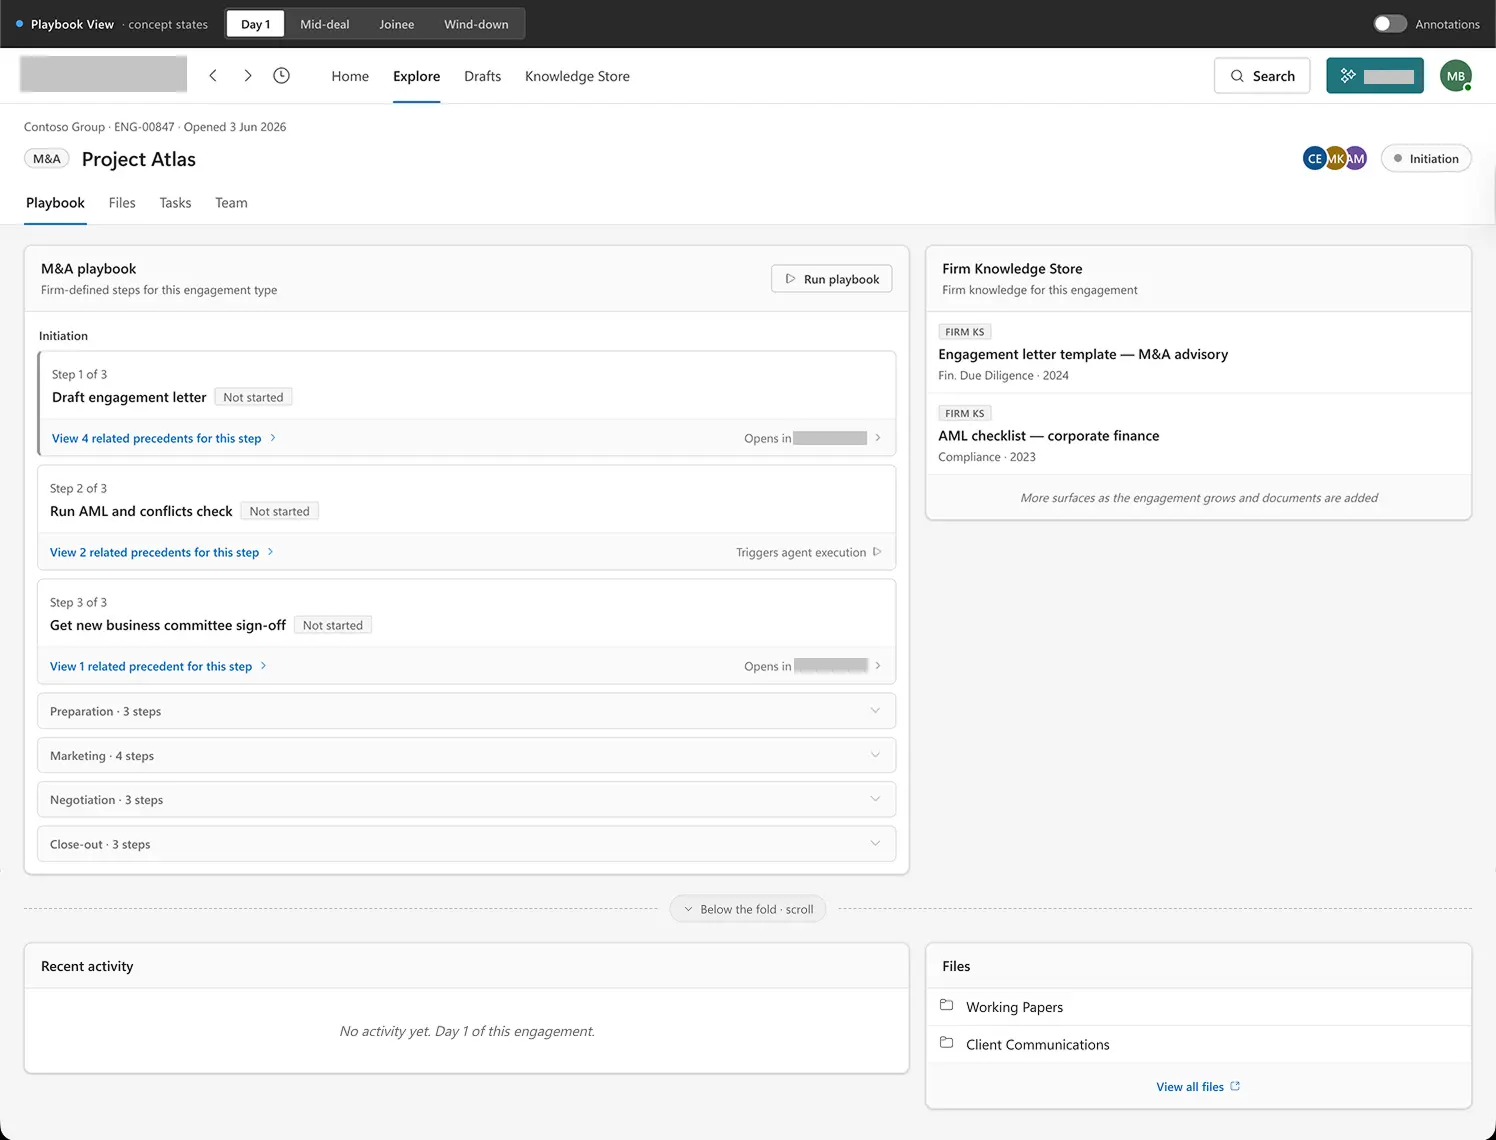Click the Working Papers folder icon
Image resolution: width=1496 pixels, height=1140 pixels.
(946, 1006)
